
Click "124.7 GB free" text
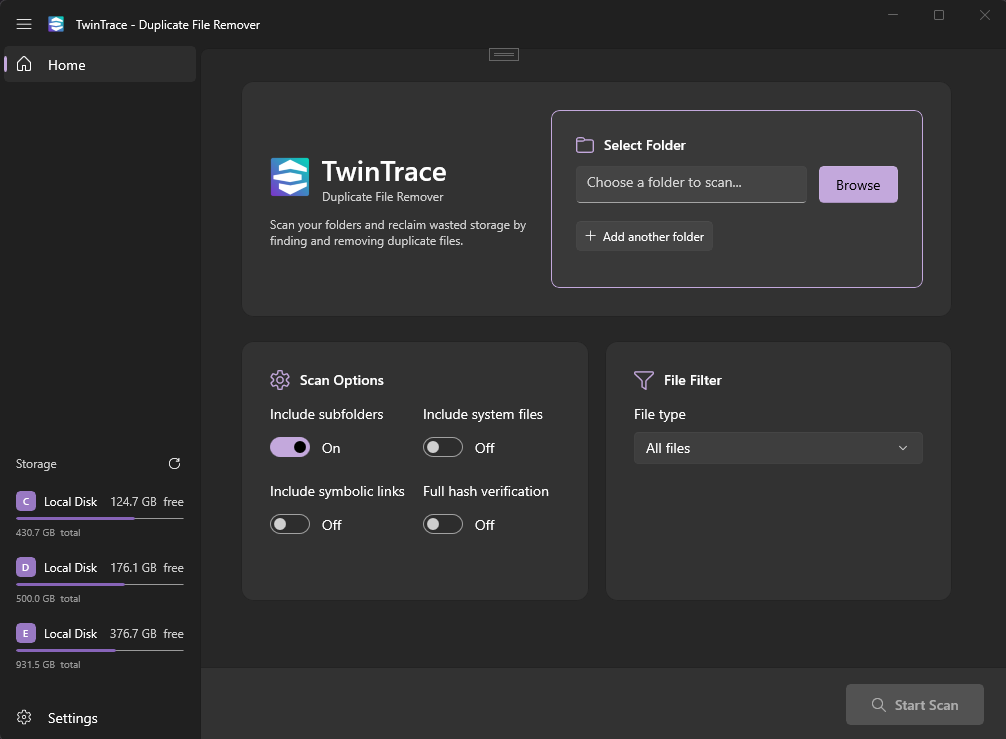[x=147, y=502]
